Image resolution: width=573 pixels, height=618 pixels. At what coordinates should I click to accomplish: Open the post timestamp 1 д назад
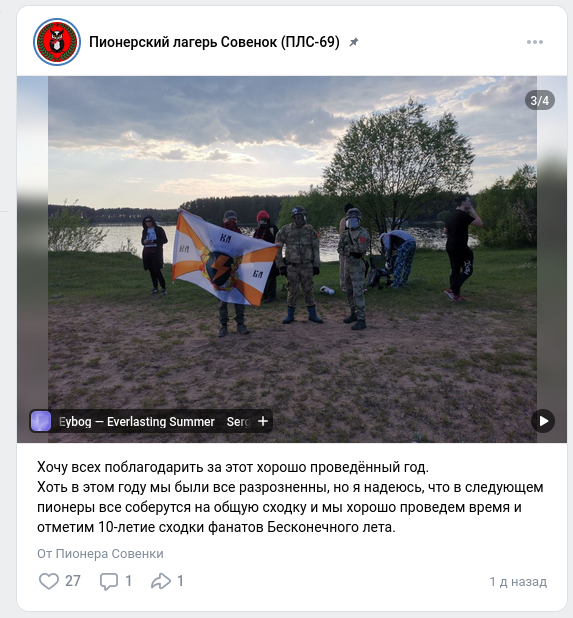518,582
